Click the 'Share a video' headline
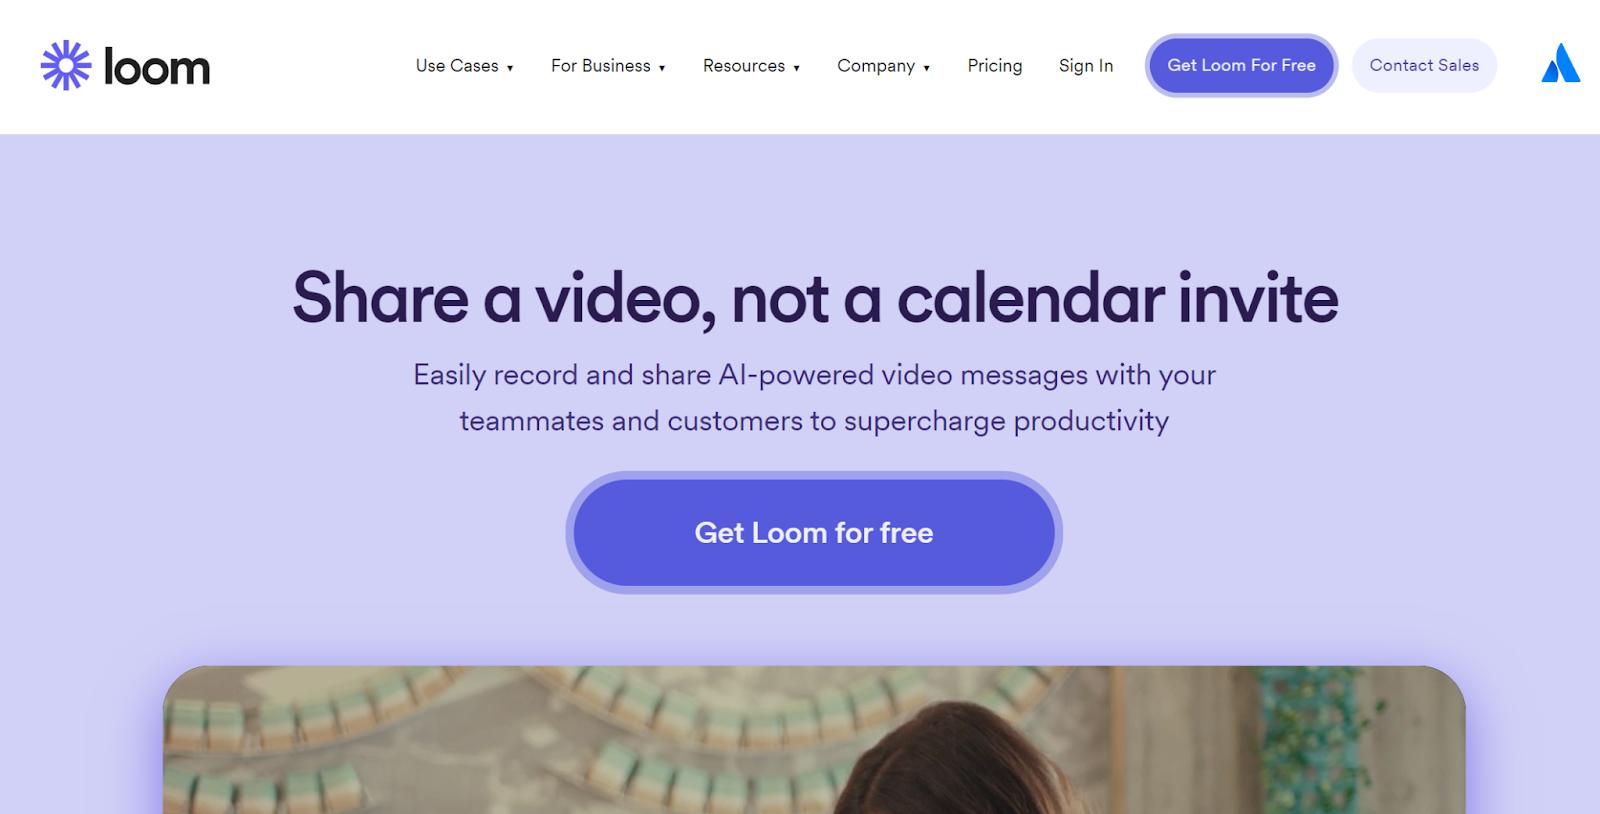 click(x=815, y=298)
